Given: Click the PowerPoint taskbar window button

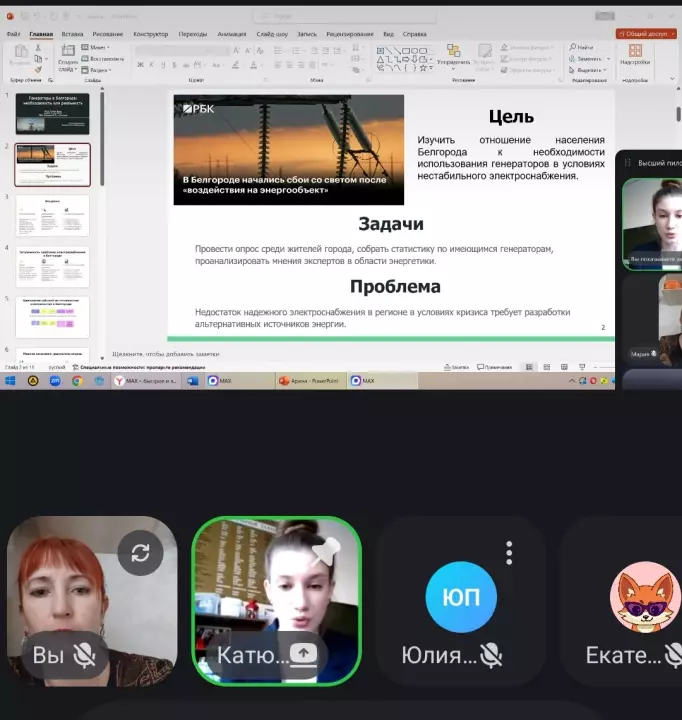Looking at the screenshot, I should click(x=308, y=381).
